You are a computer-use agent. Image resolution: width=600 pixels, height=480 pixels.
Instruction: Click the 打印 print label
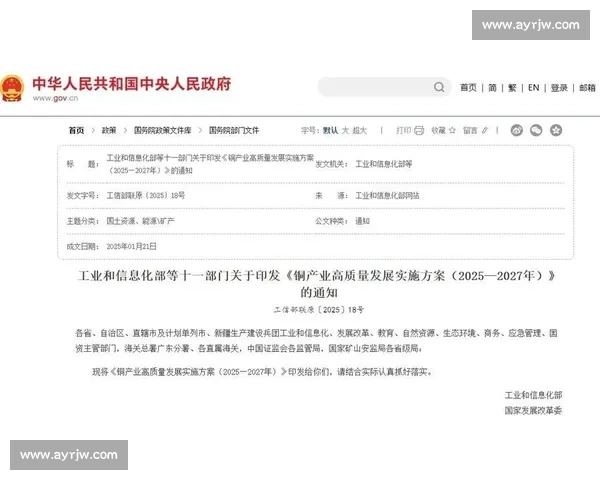403,131
